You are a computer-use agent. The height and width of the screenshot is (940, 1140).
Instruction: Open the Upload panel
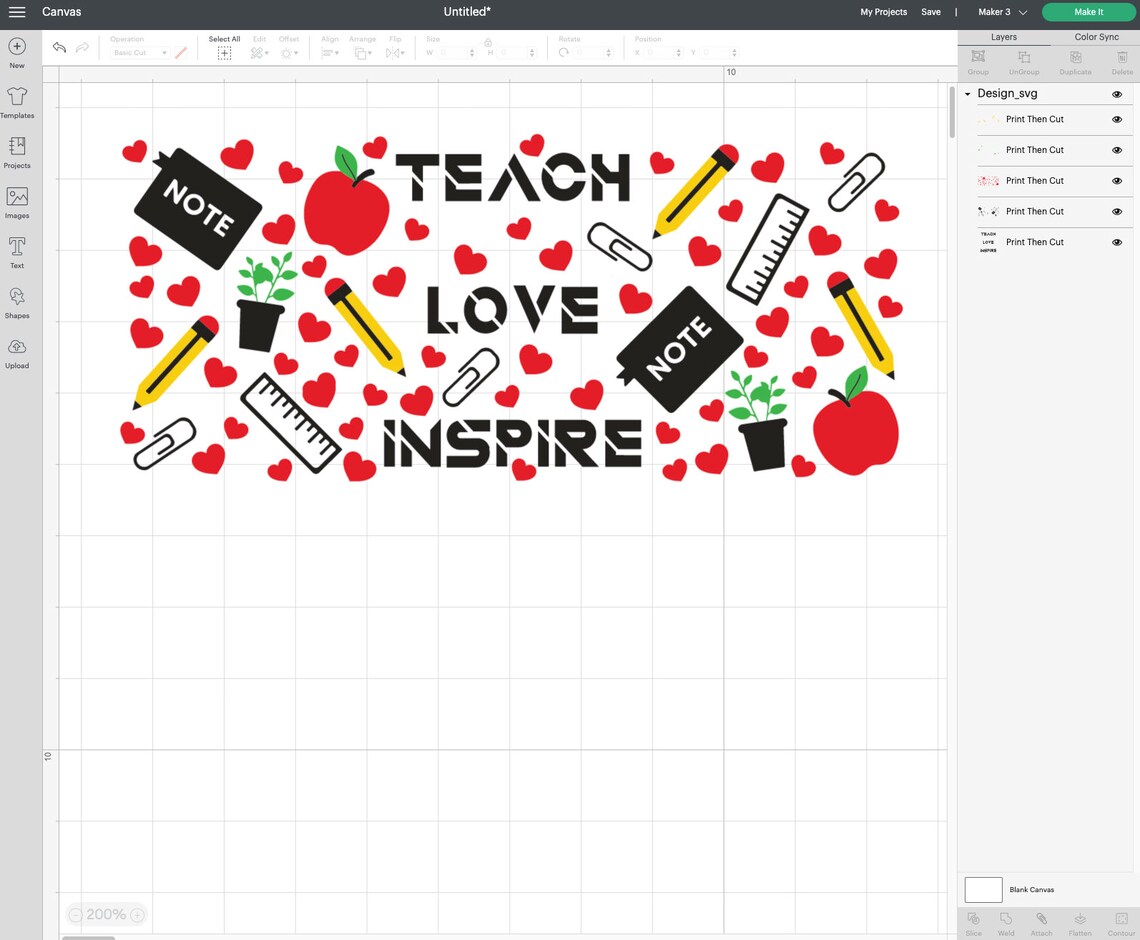[x=17, y=353]
